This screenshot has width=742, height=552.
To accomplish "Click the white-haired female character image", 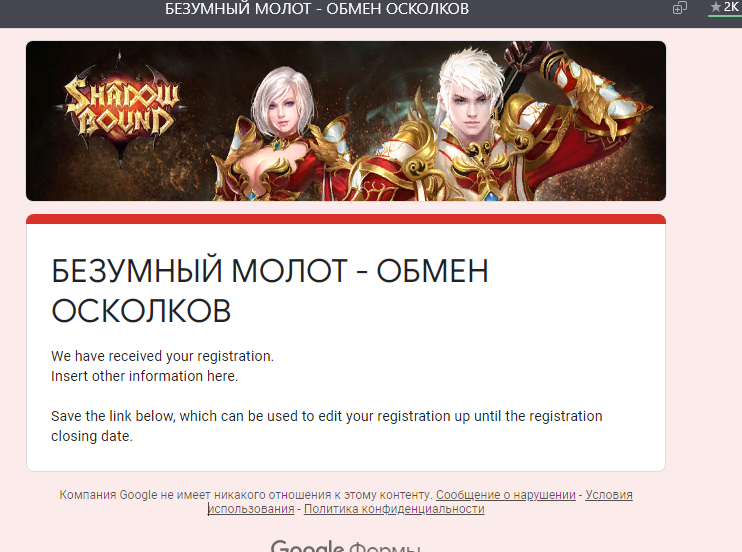I will tap(279, 135).
